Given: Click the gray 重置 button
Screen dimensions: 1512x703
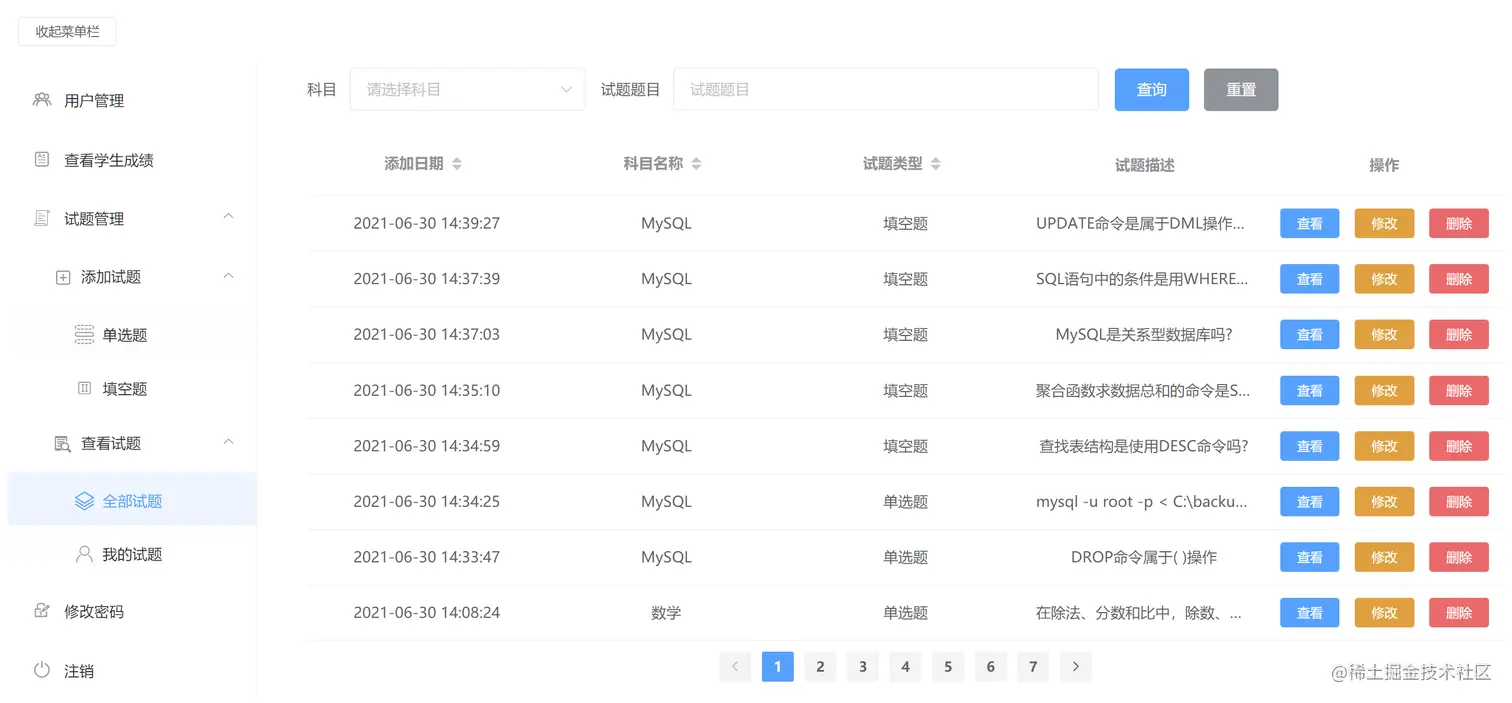Looking at the screenshot, I should tap(1241, 89).
